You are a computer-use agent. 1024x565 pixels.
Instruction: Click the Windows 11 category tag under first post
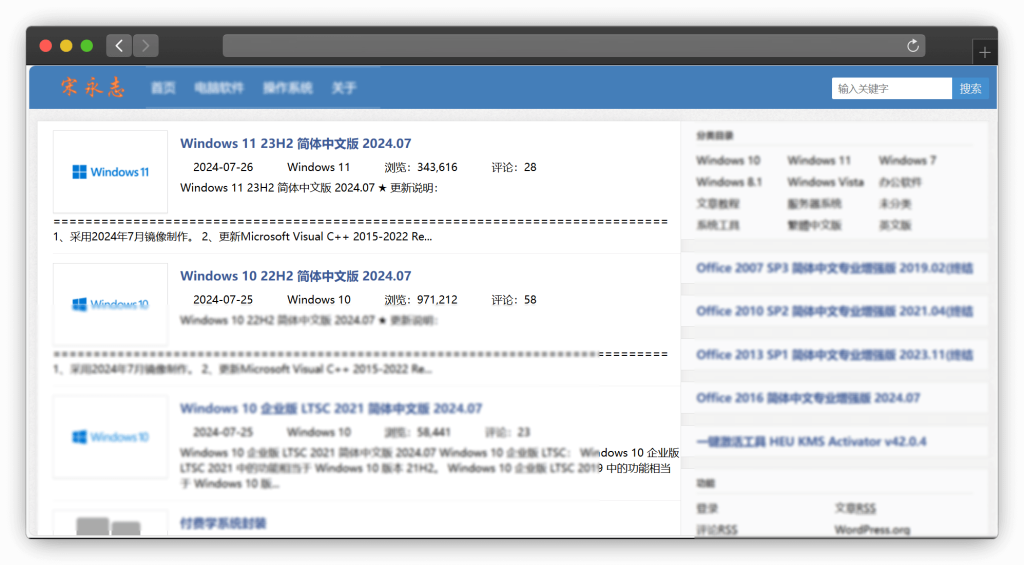coord(319,167)
